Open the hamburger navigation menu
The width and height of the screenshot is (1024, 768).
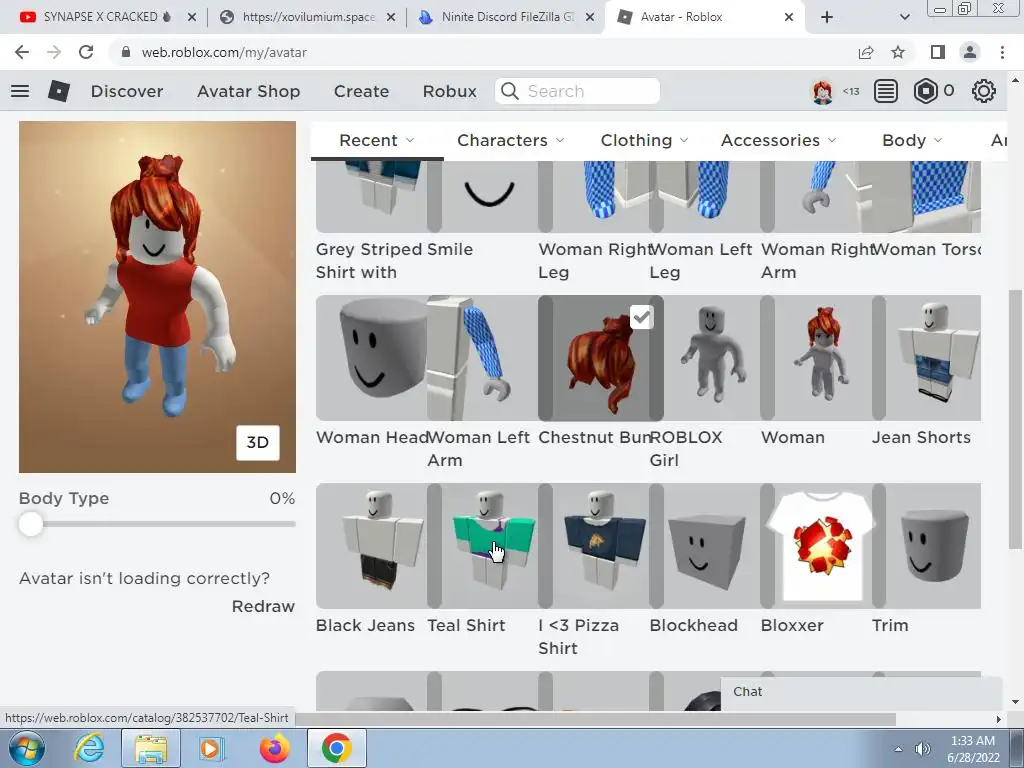tap(20, 91)
